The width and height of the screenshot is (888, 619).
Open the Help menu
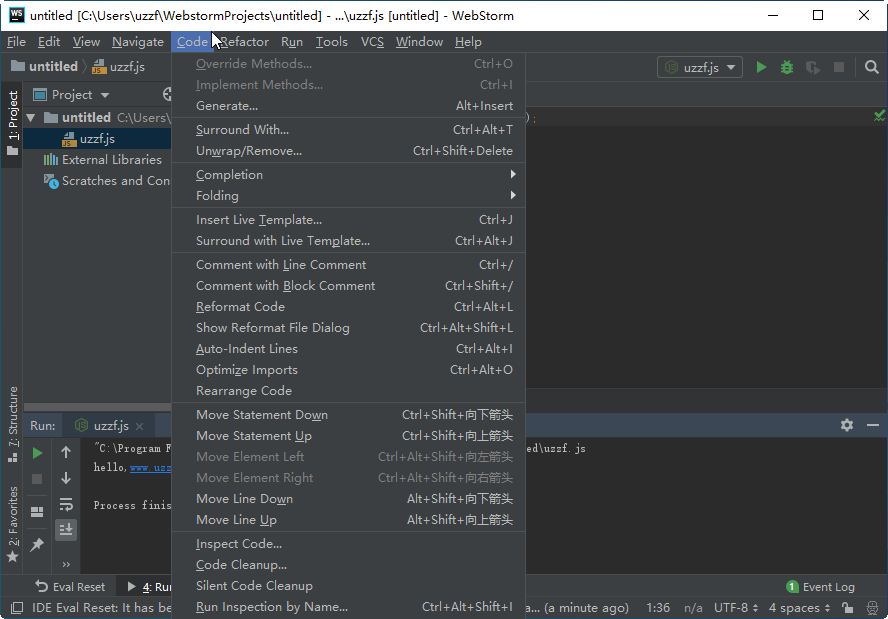(x=468, y=42)
